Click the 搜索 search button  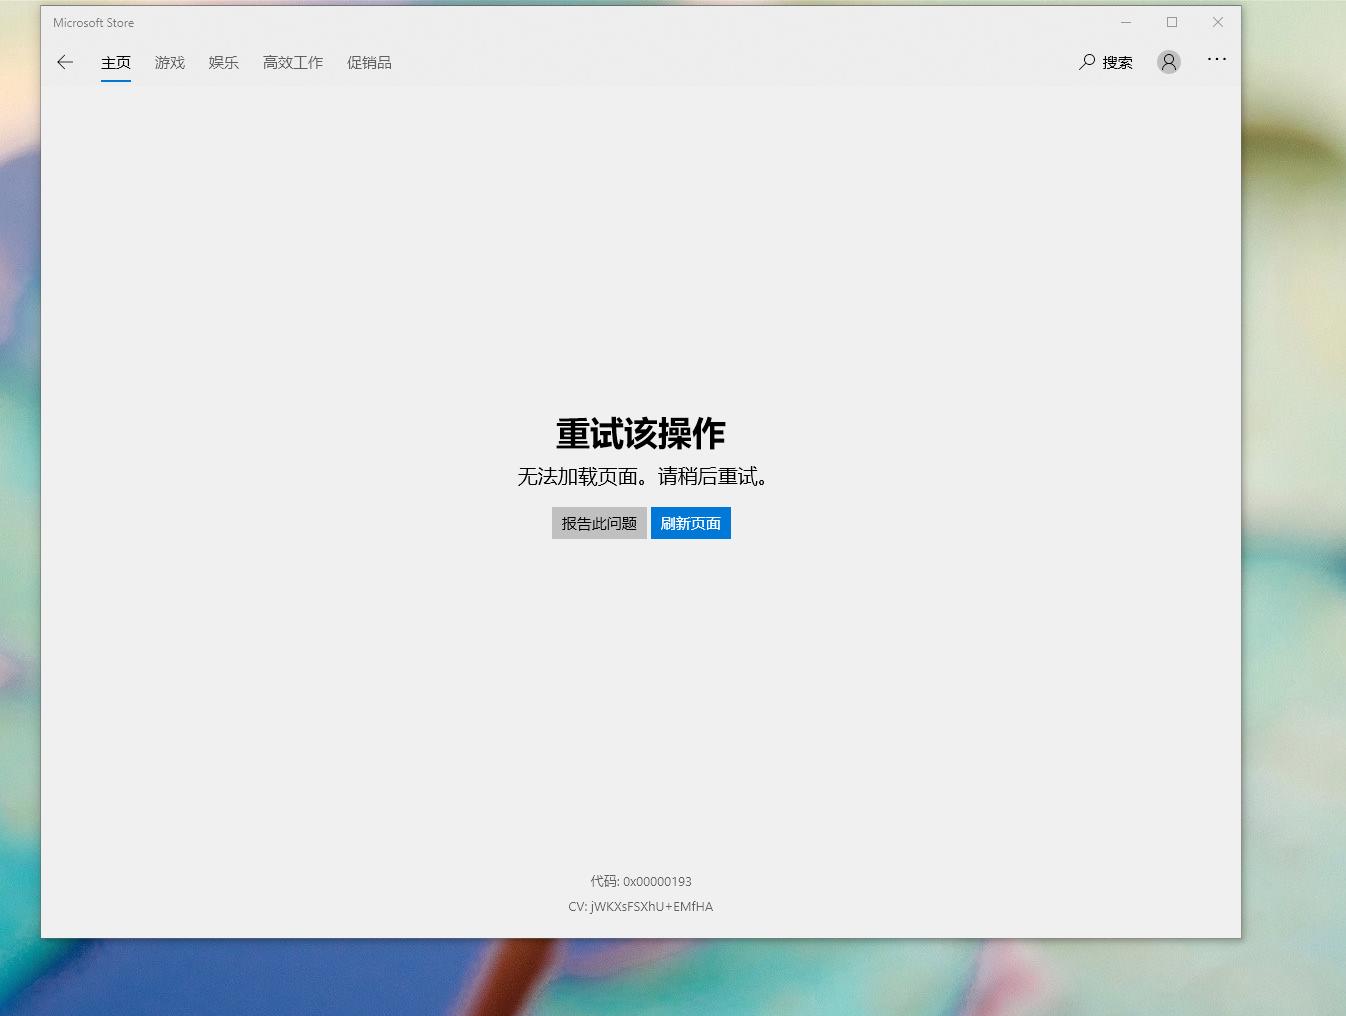[x=1106, y=62]
